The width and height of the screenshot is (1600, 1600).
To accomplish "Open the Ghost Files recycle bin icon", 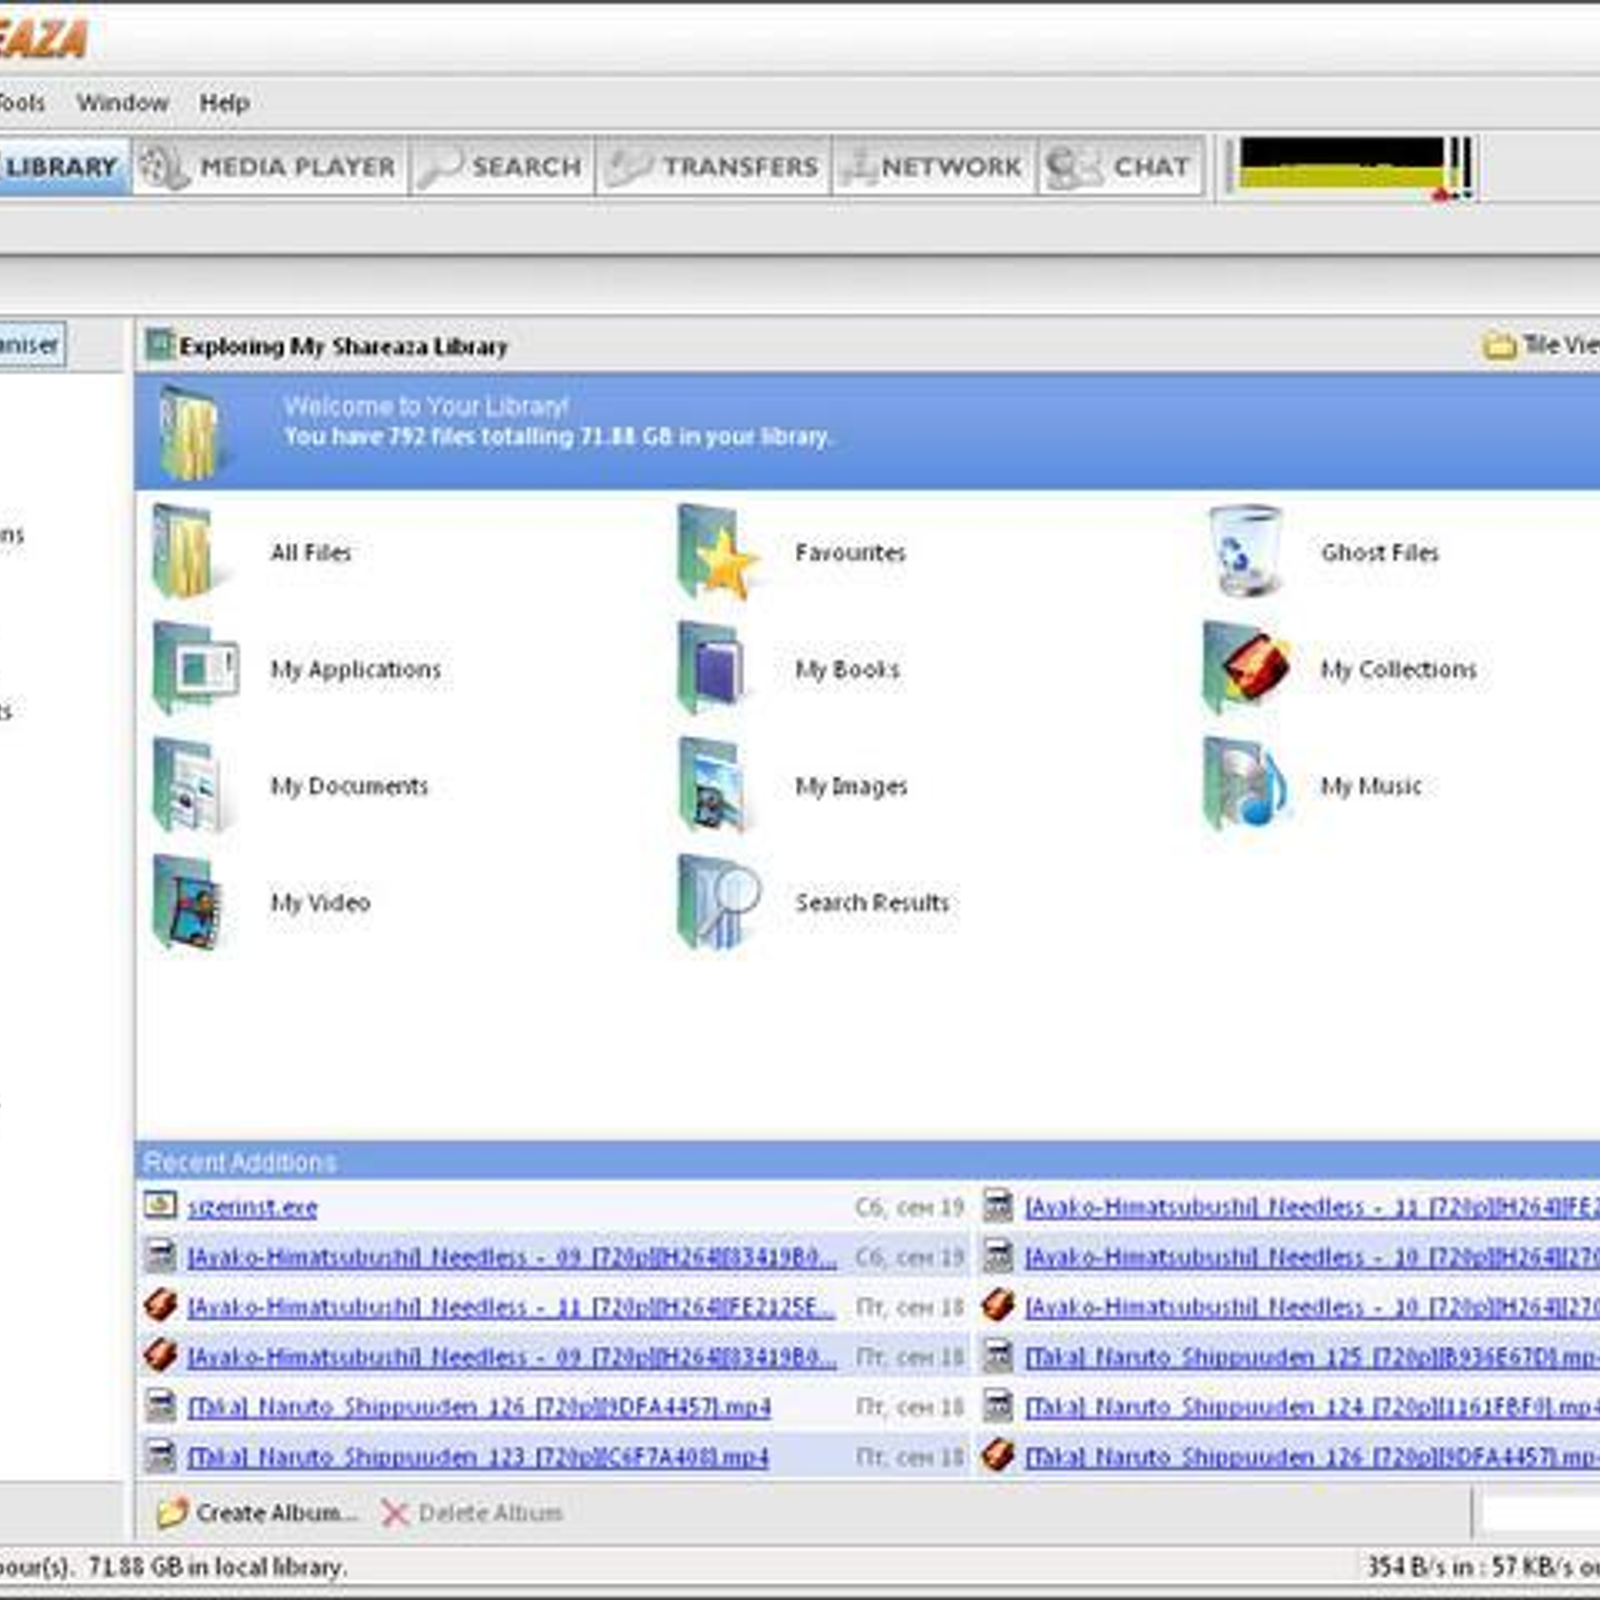I will (x=1244, y=551).
